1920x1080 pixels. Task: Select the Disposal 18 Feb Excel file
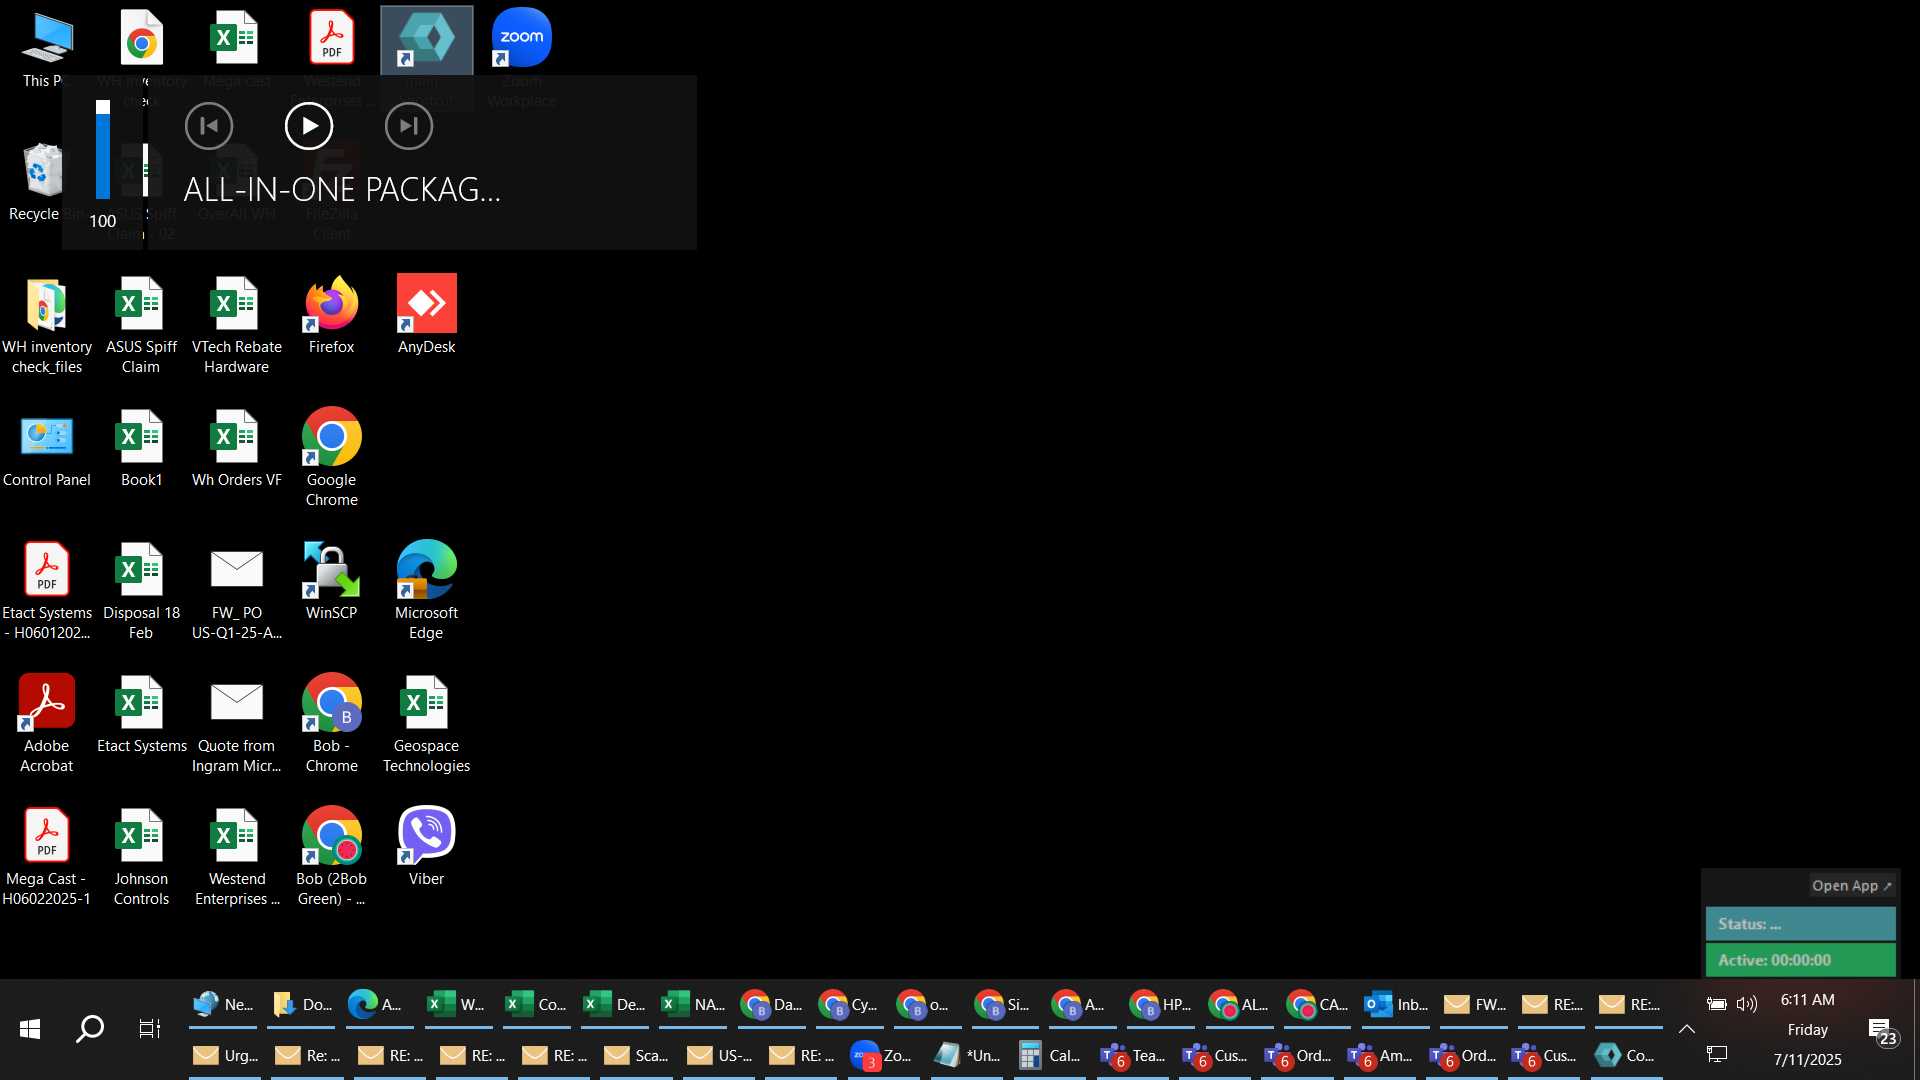pos(141,591)
